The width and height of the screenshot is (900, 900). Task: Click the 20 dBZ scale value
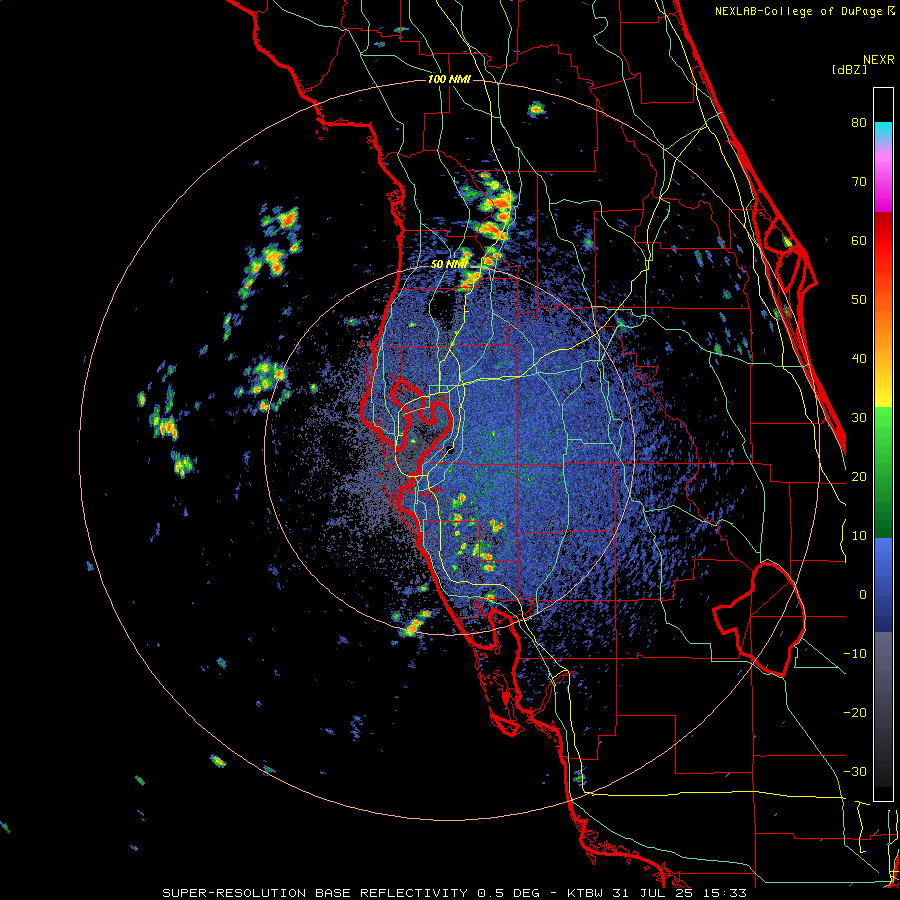[x=859, y=477]
